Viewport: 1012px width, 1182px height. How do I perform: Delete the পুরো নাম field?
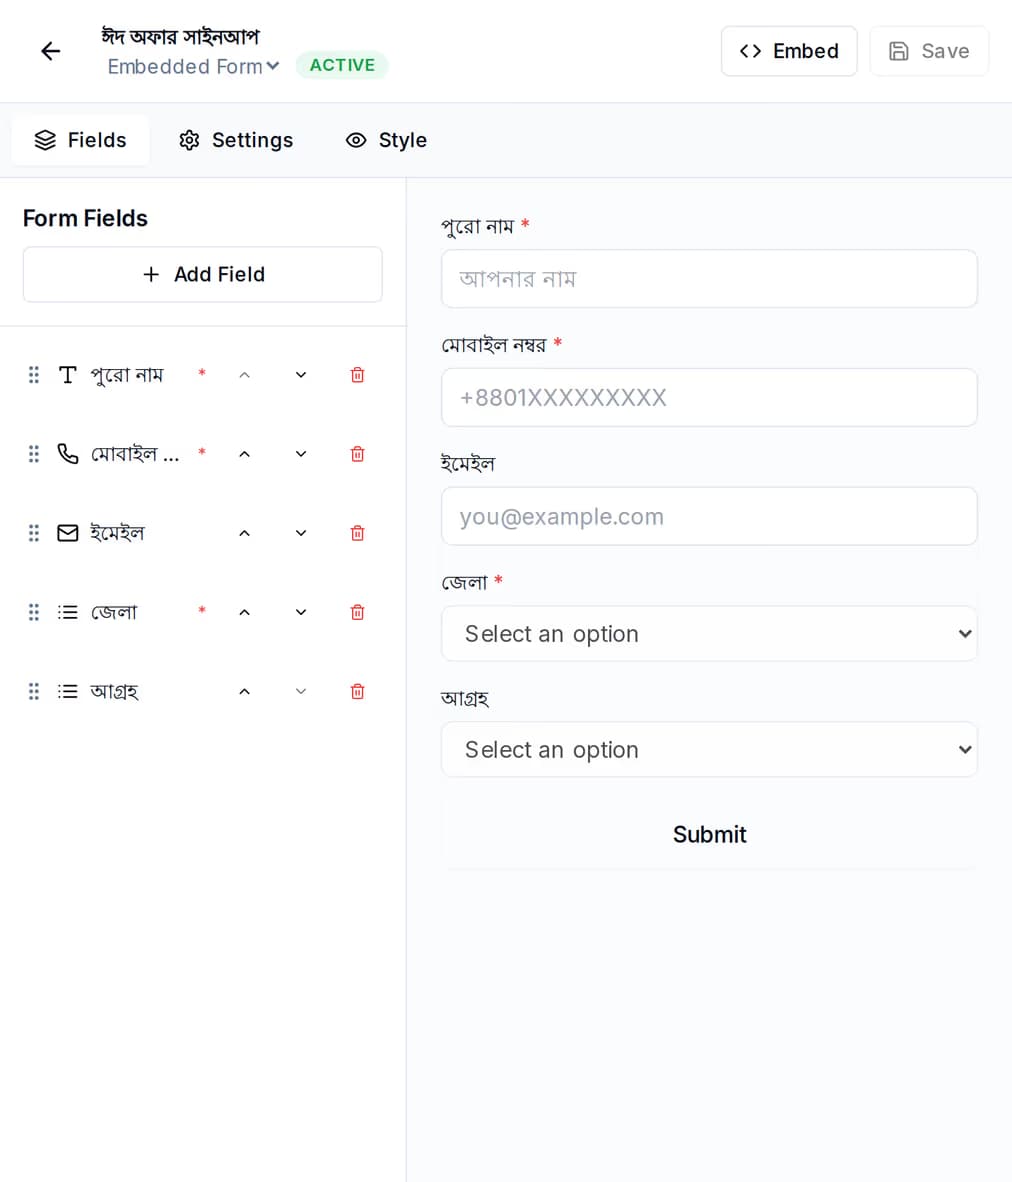pyautogui.click(x=357, y=375)
